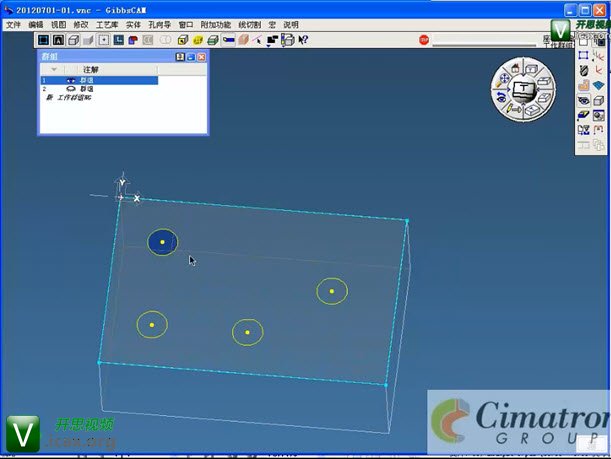Image resolution: width=611 pixels, height=459 pixels.
Task: Open the coordinate system 'L' icon
Action: tap(118, 40)
